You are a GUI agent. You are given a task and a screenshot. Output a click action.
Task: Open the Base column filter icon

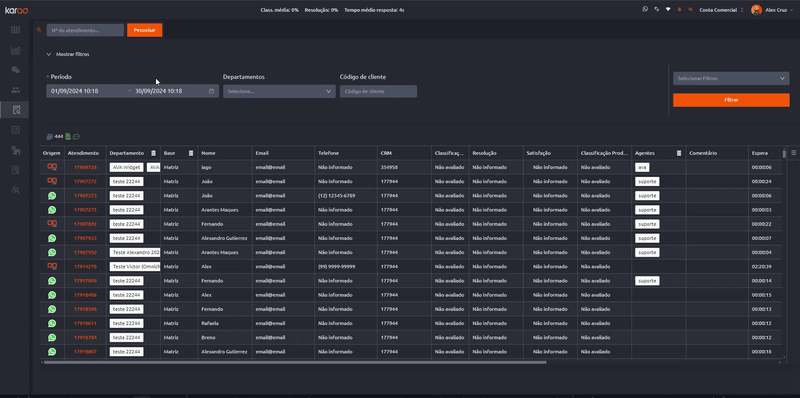pyautogui.click(x=191, y=153)
